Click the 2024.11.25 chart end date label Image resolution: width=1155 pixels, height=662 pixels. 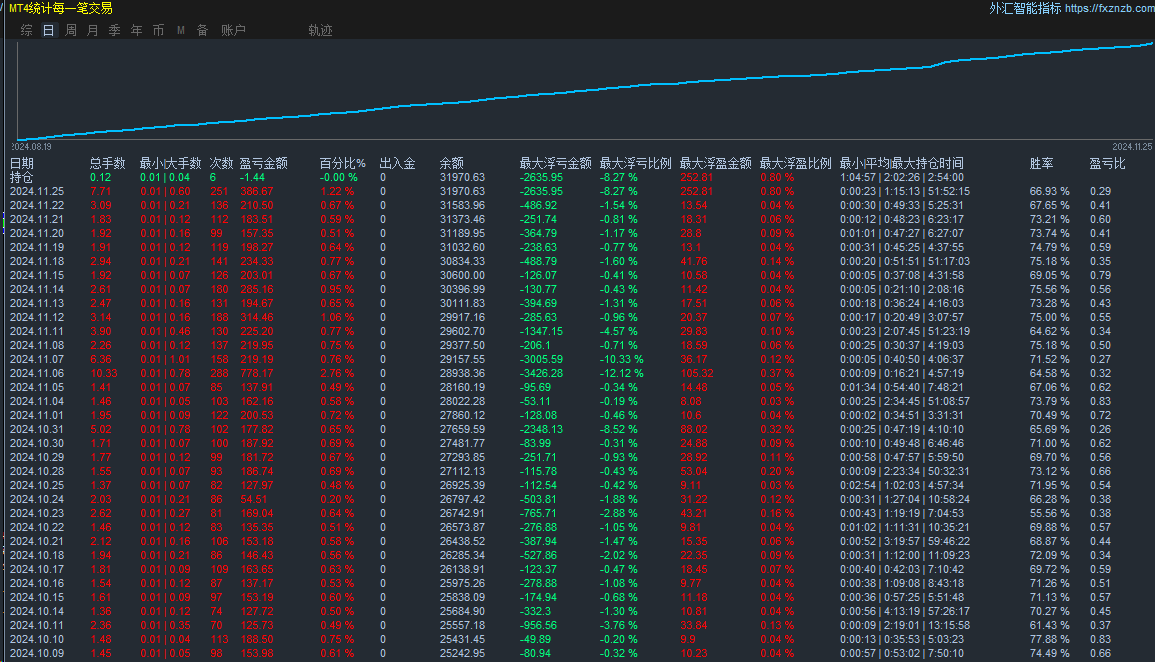[1131, 147]
